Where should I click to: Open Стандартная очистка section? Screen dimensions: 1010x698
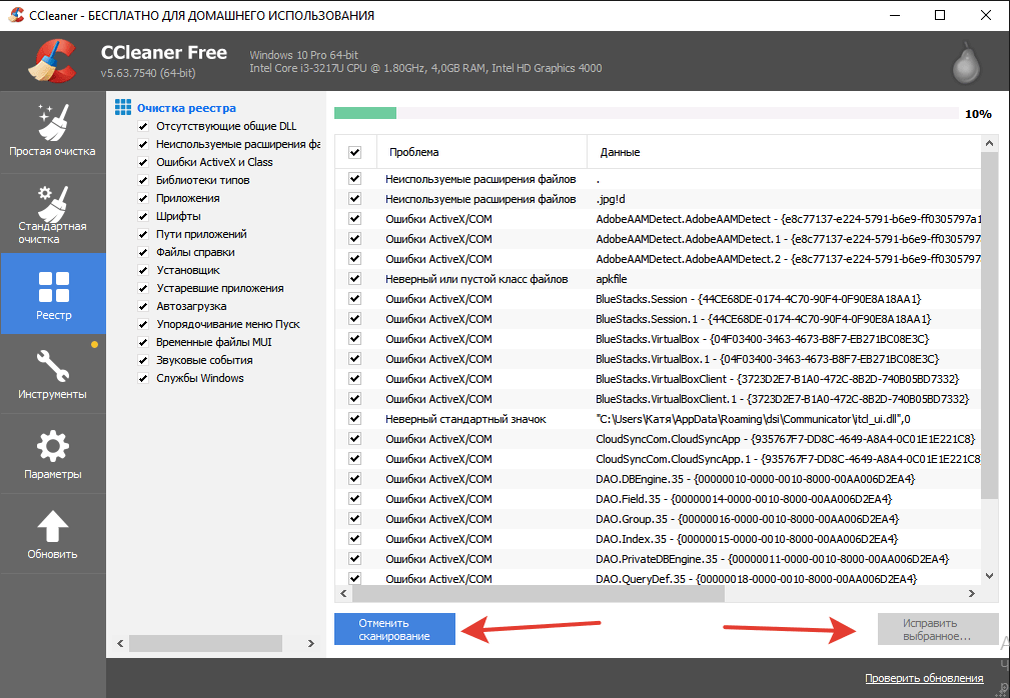52,214
